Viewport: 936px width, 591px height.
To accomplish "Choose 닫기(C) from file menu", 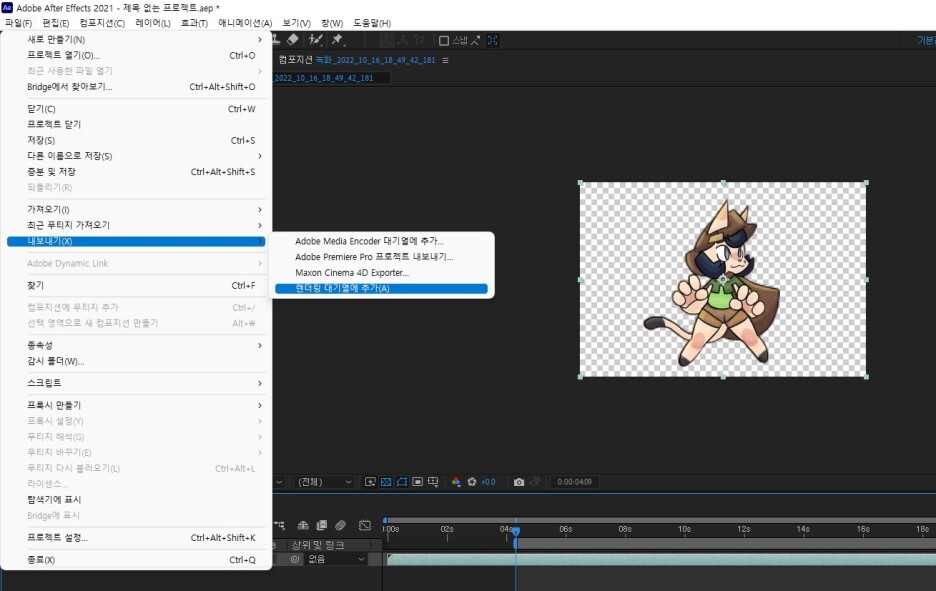I will (136, 109).
